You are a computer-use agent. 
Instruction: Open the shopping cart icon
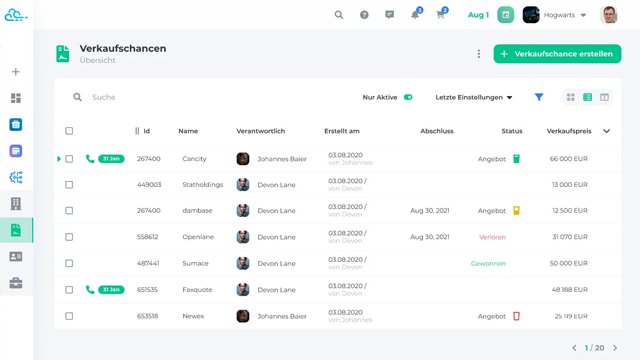pos(440,15)
